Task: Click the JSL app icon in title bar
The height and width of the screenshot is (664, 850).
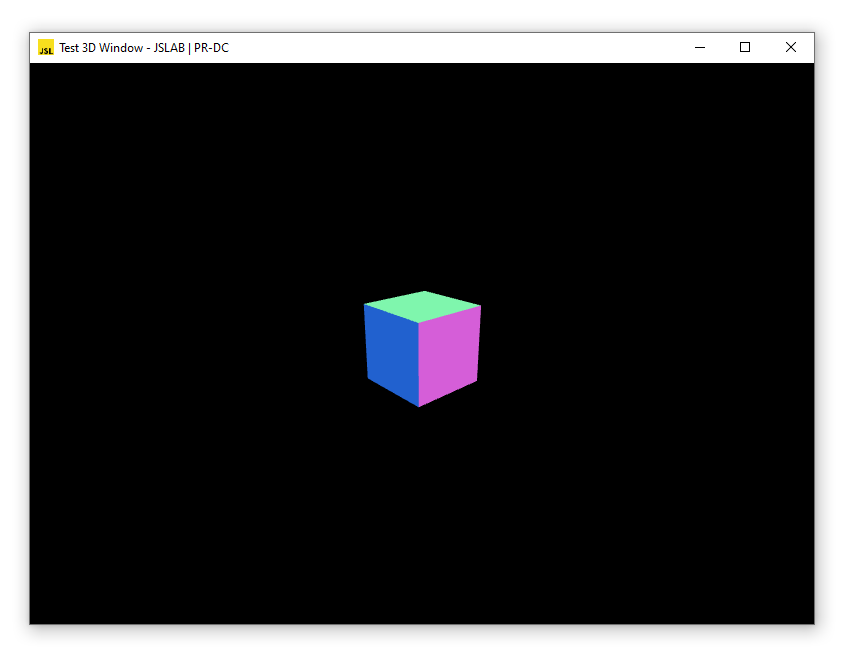Action: pos(46,48)
